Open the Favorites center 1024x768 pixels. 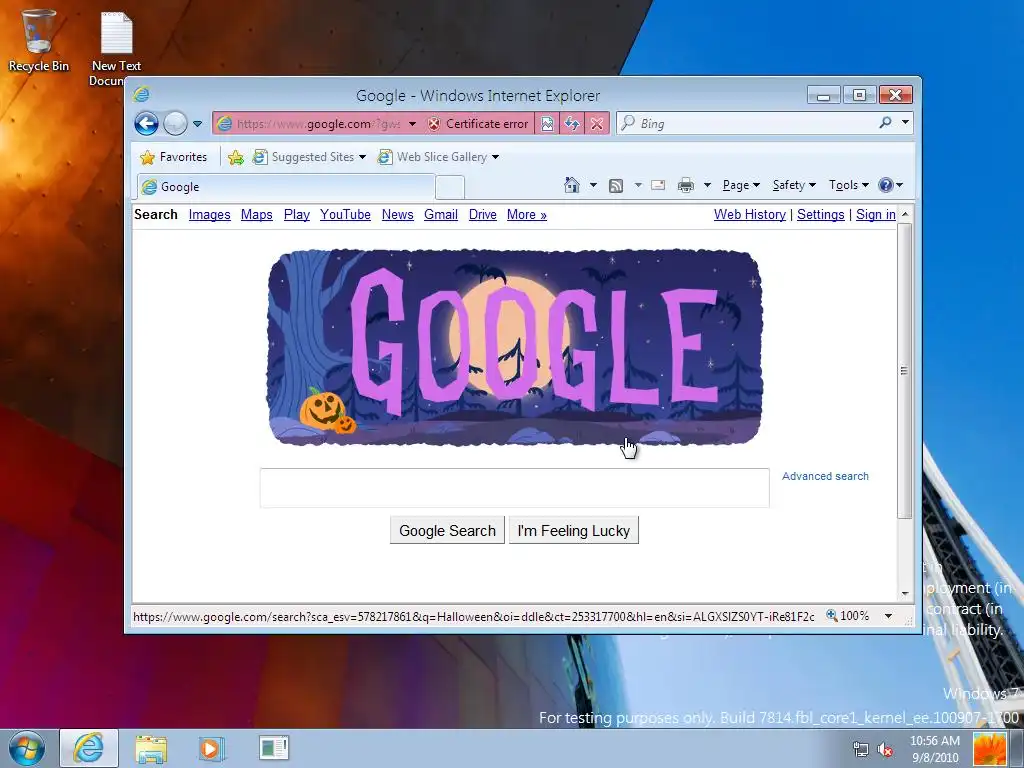click(174, 157)
